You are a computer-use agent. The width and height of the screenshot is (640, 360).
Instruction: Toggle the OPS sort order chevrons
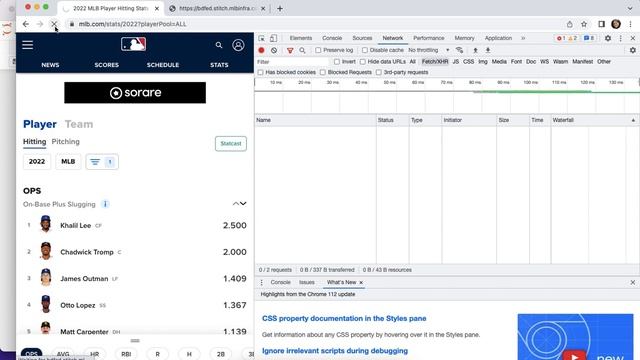(240, 204)
